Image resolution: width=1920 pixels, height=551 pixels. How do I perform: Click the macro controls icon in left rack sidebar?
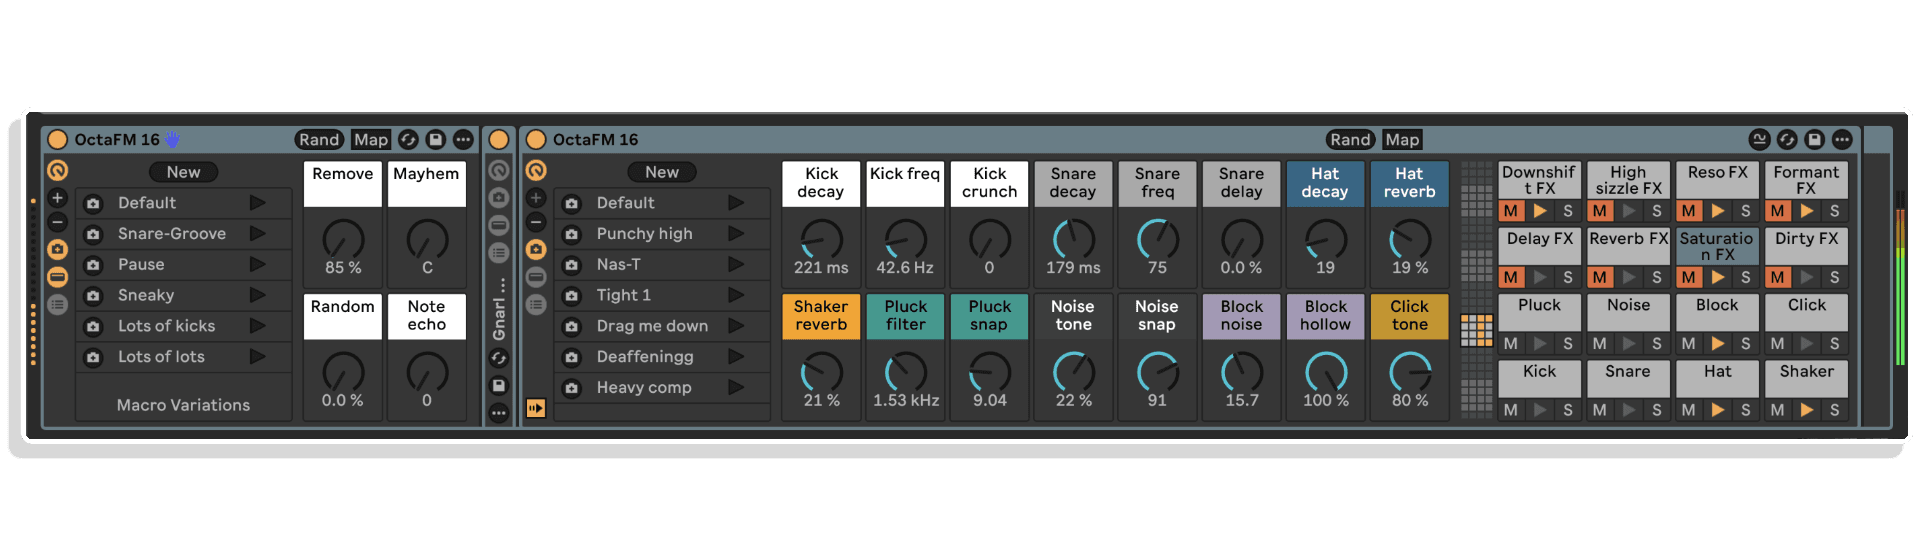(x=58, y=171)
